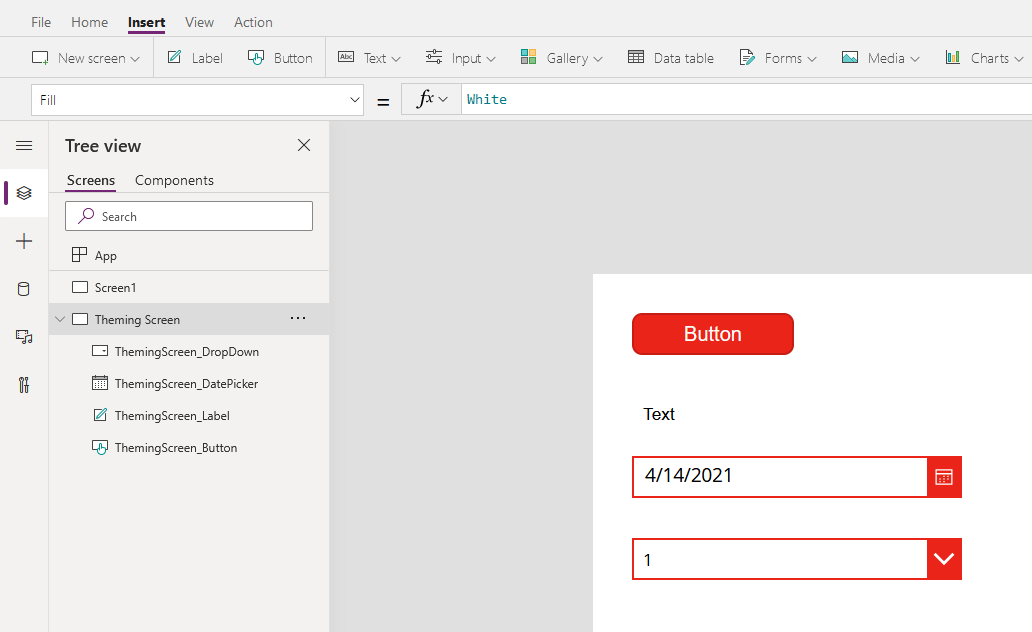Open the Data sources cylinder icon
This screenshot has height=632, width=1032.
point(24,289)
